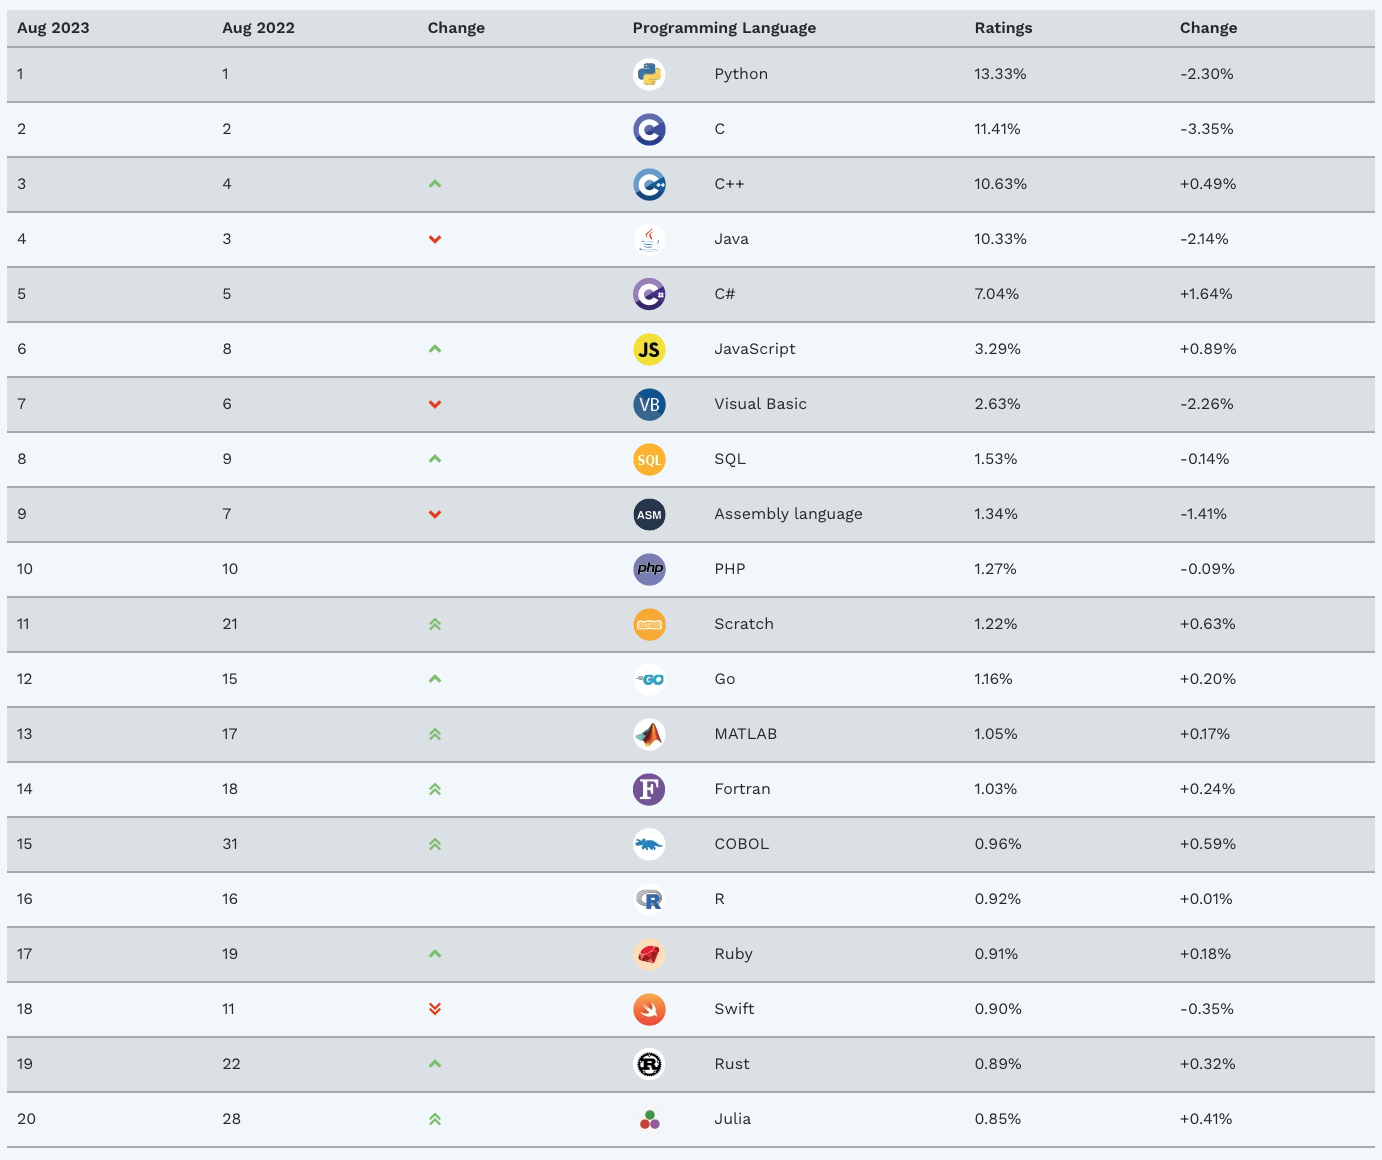
Task: Click the Python logo icon
Action: coord(649,74)
